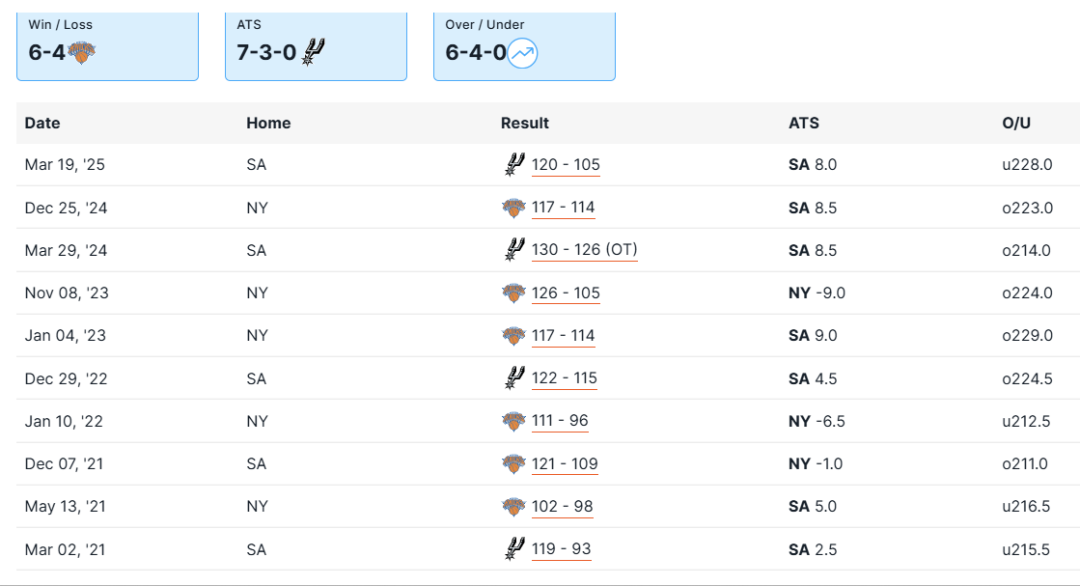Click the Date column header

(x=42, y=123)
